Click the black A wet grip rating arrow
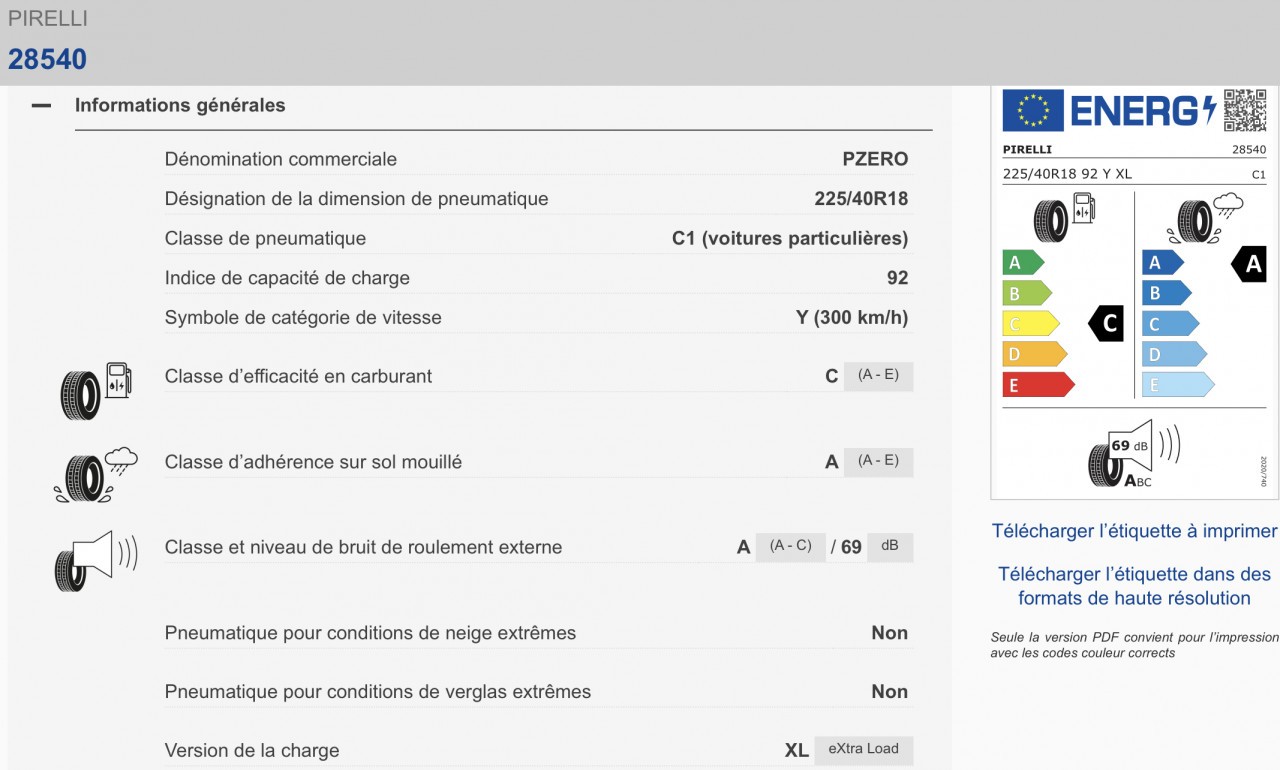Viewport: 1280px width, 770px height. click(1249, 264)
